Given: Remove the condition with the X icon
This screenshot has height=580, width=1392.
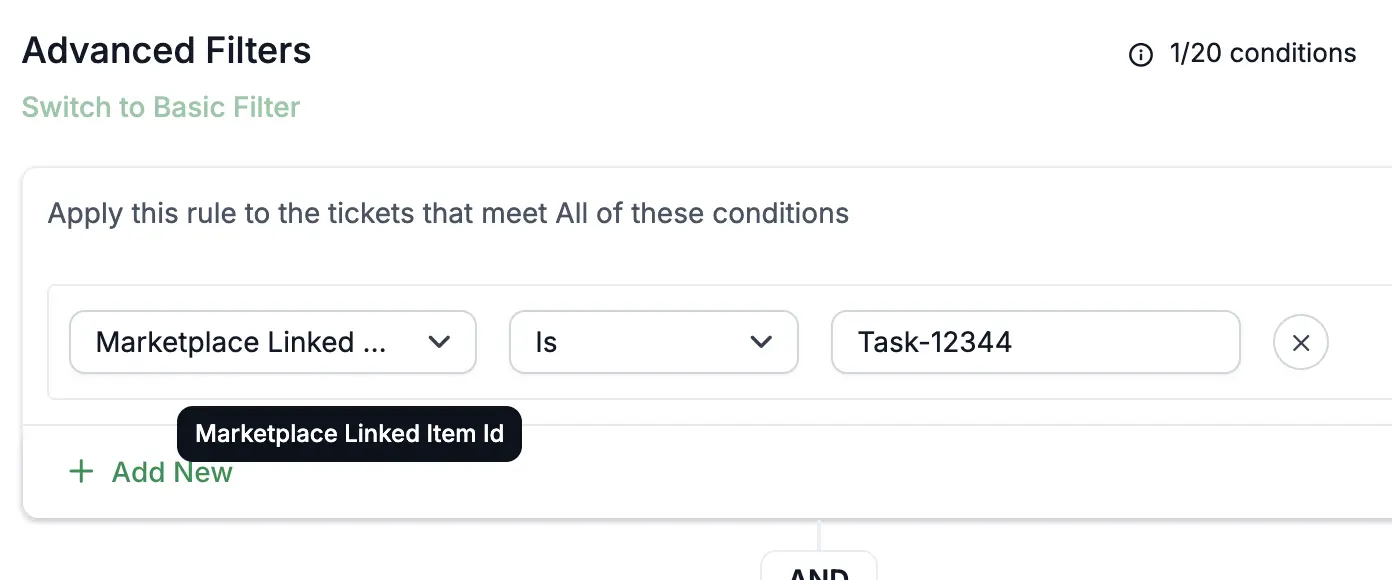Looking at the screenshot, I should pos(1300,343).
